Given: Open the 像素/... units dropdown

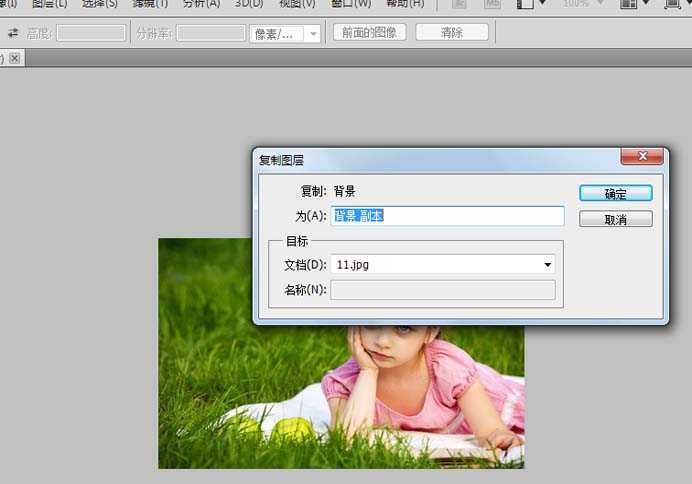Looking at the screenshot, I should pyautogui.click(x=284, y=34).
